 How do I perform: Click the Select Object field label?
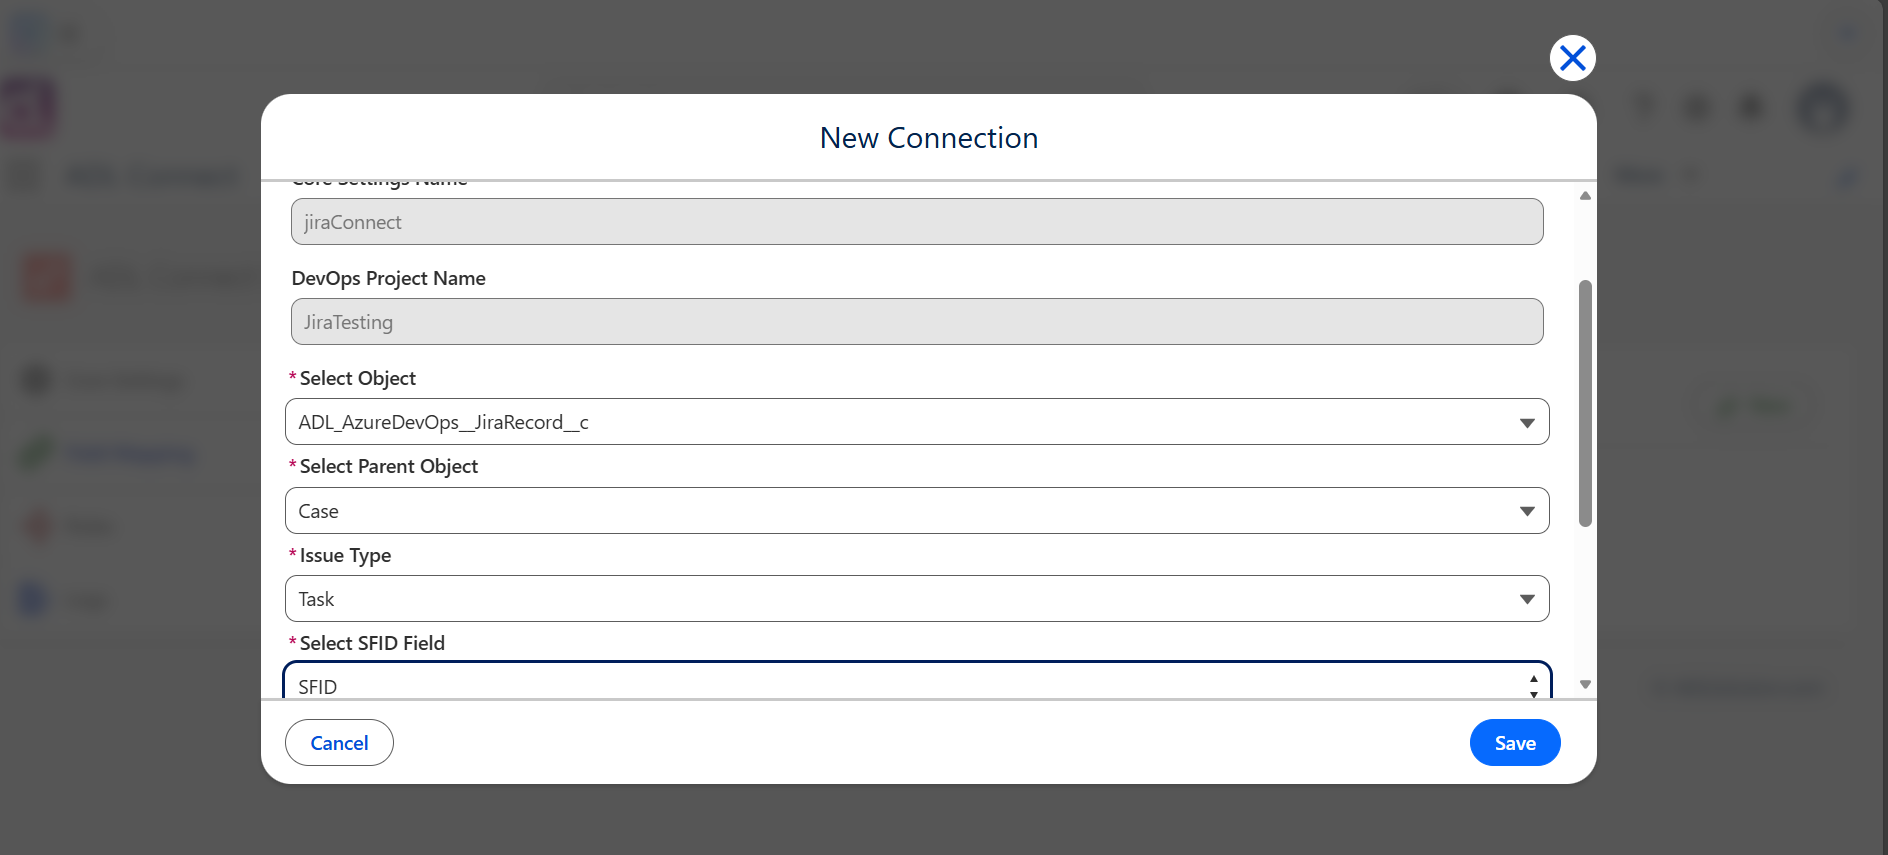(357, 378)
